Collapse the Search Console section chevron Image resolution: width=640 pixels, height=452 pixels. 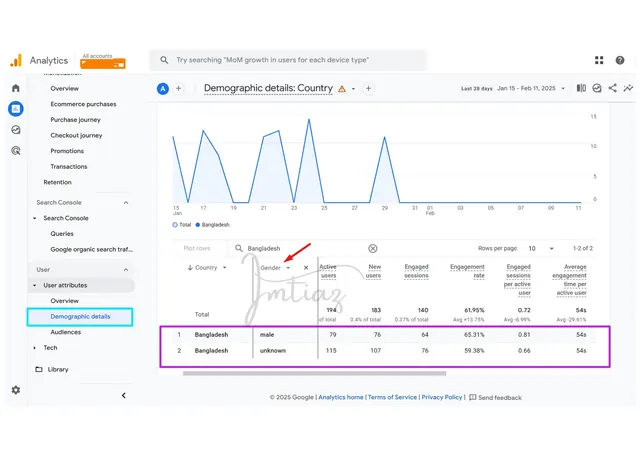[126, 203]
